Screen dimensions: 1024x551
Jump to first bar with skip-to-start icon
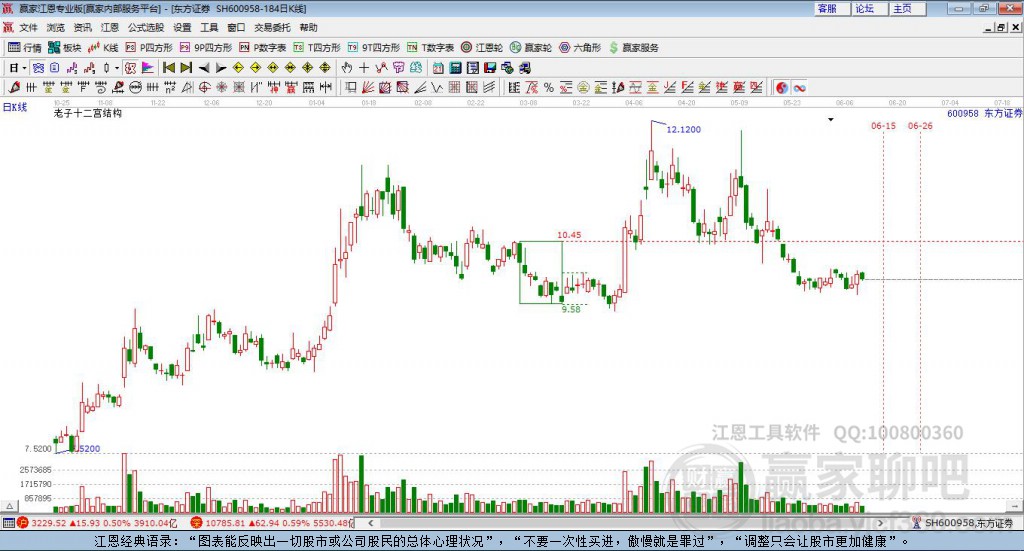[168, 68]
